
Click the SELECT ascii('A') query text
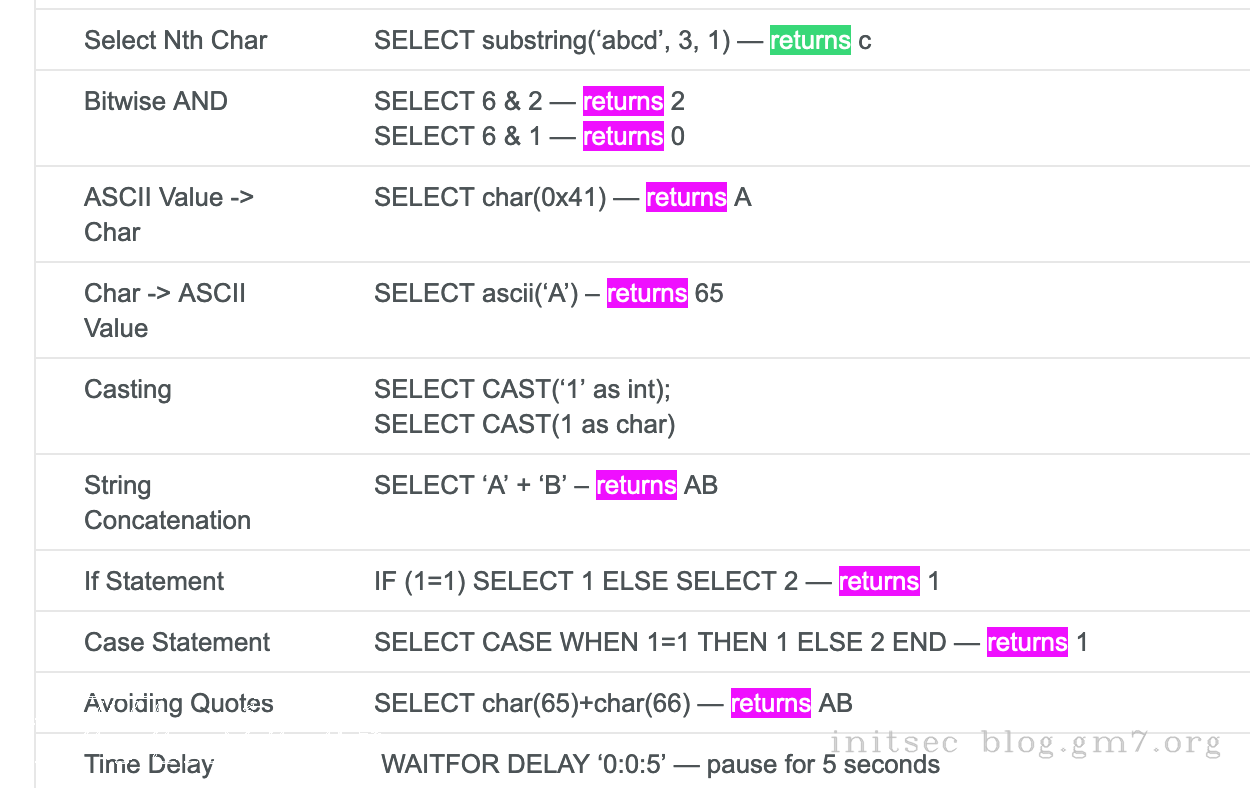coord(476,294)
